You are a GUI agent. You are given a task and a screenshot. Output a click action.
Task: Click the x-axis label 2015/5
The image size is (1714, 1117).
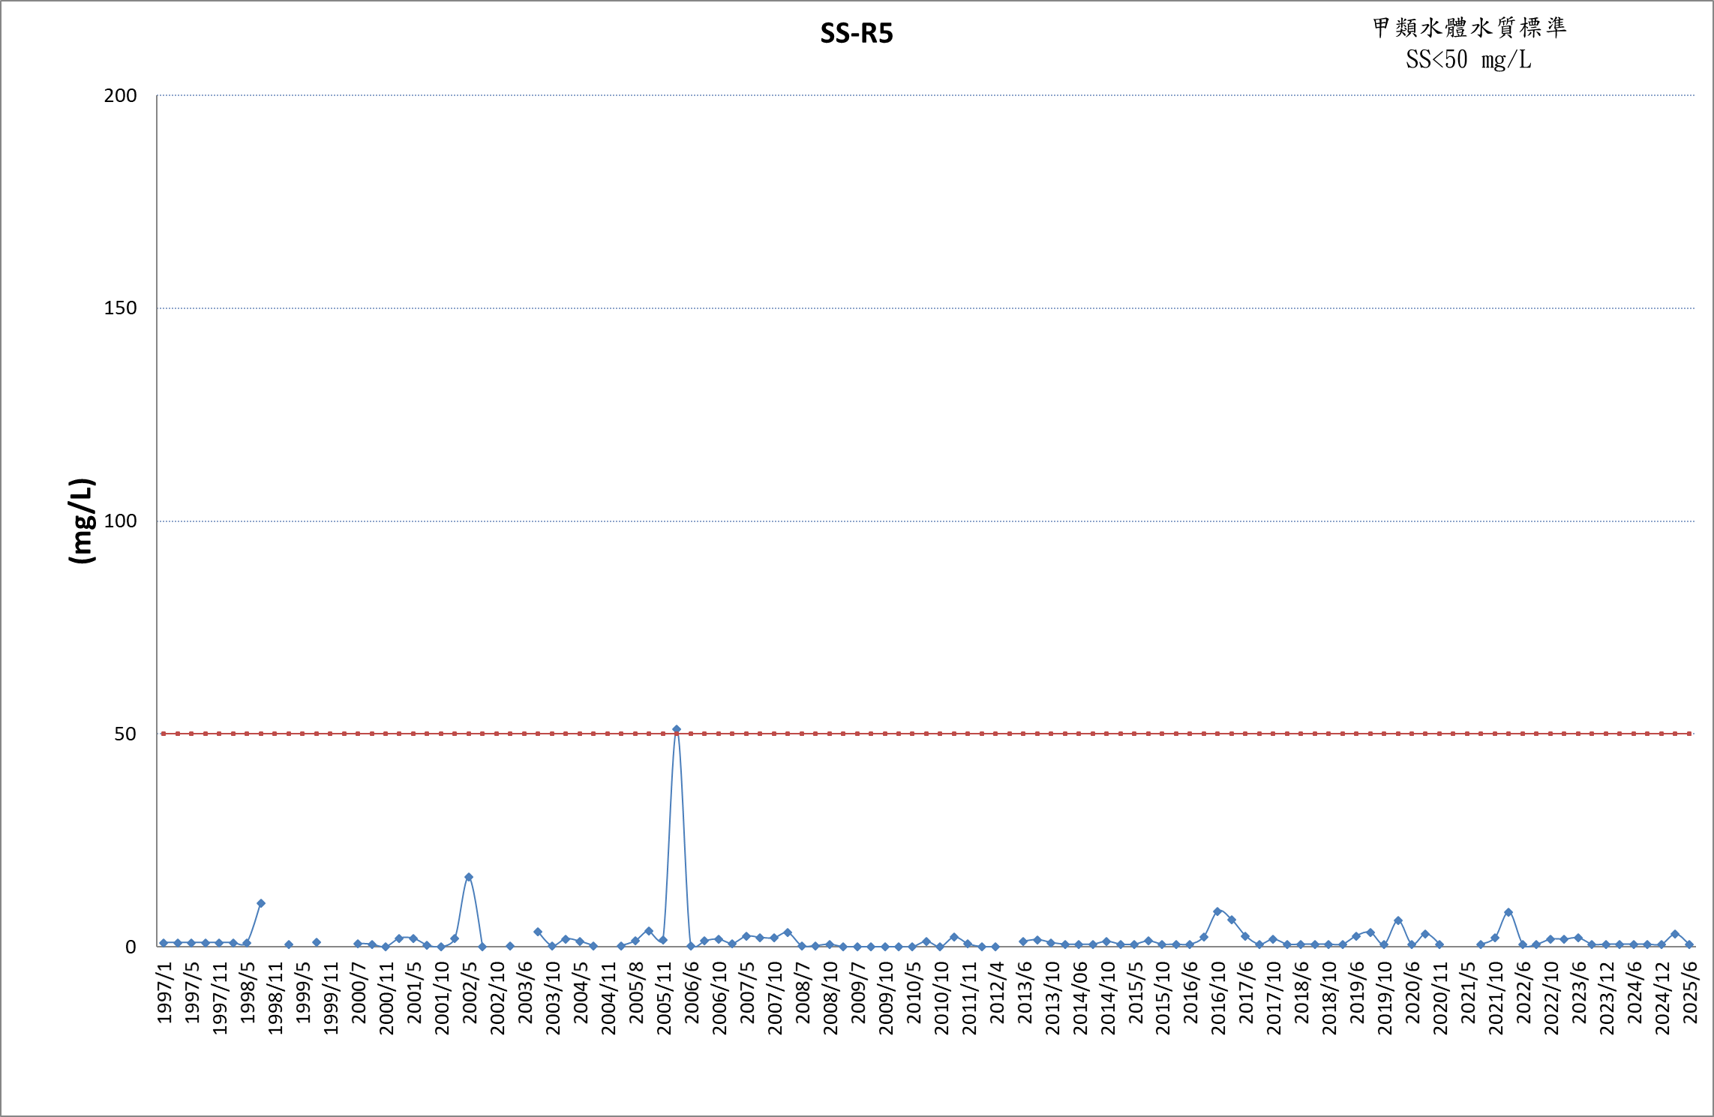(x=1136, y=993)
